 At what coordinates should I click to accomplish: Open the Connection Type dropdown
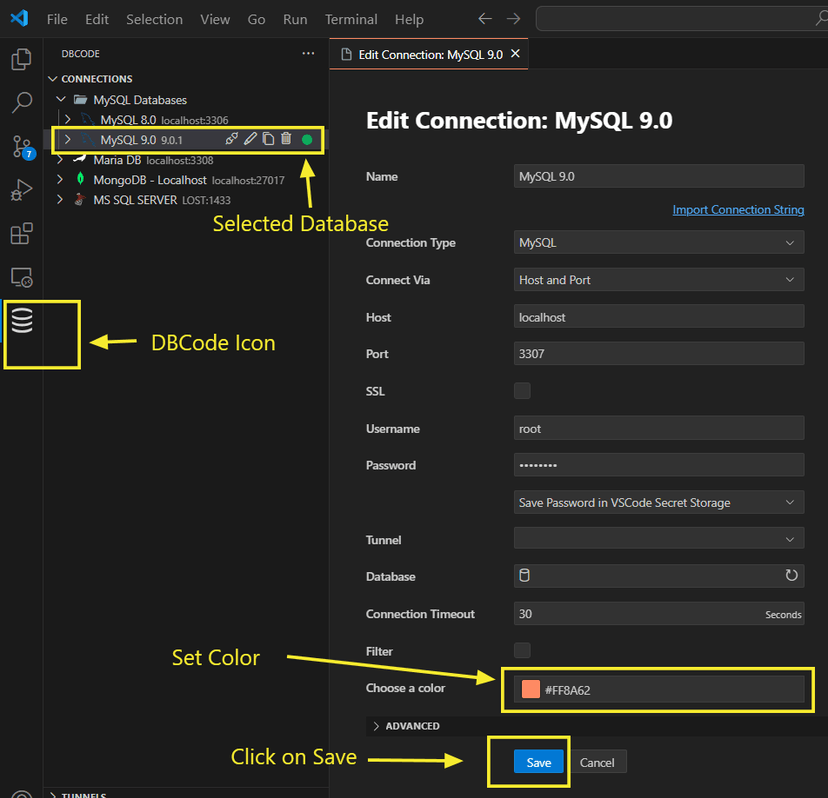pyautogui.click(x=658, y=242)
